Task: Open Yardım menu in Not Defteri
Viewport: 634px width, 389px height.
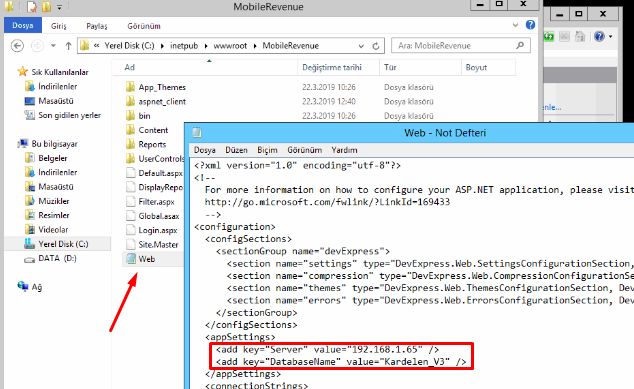Action: pyautogui.click(x=344, y=150)
